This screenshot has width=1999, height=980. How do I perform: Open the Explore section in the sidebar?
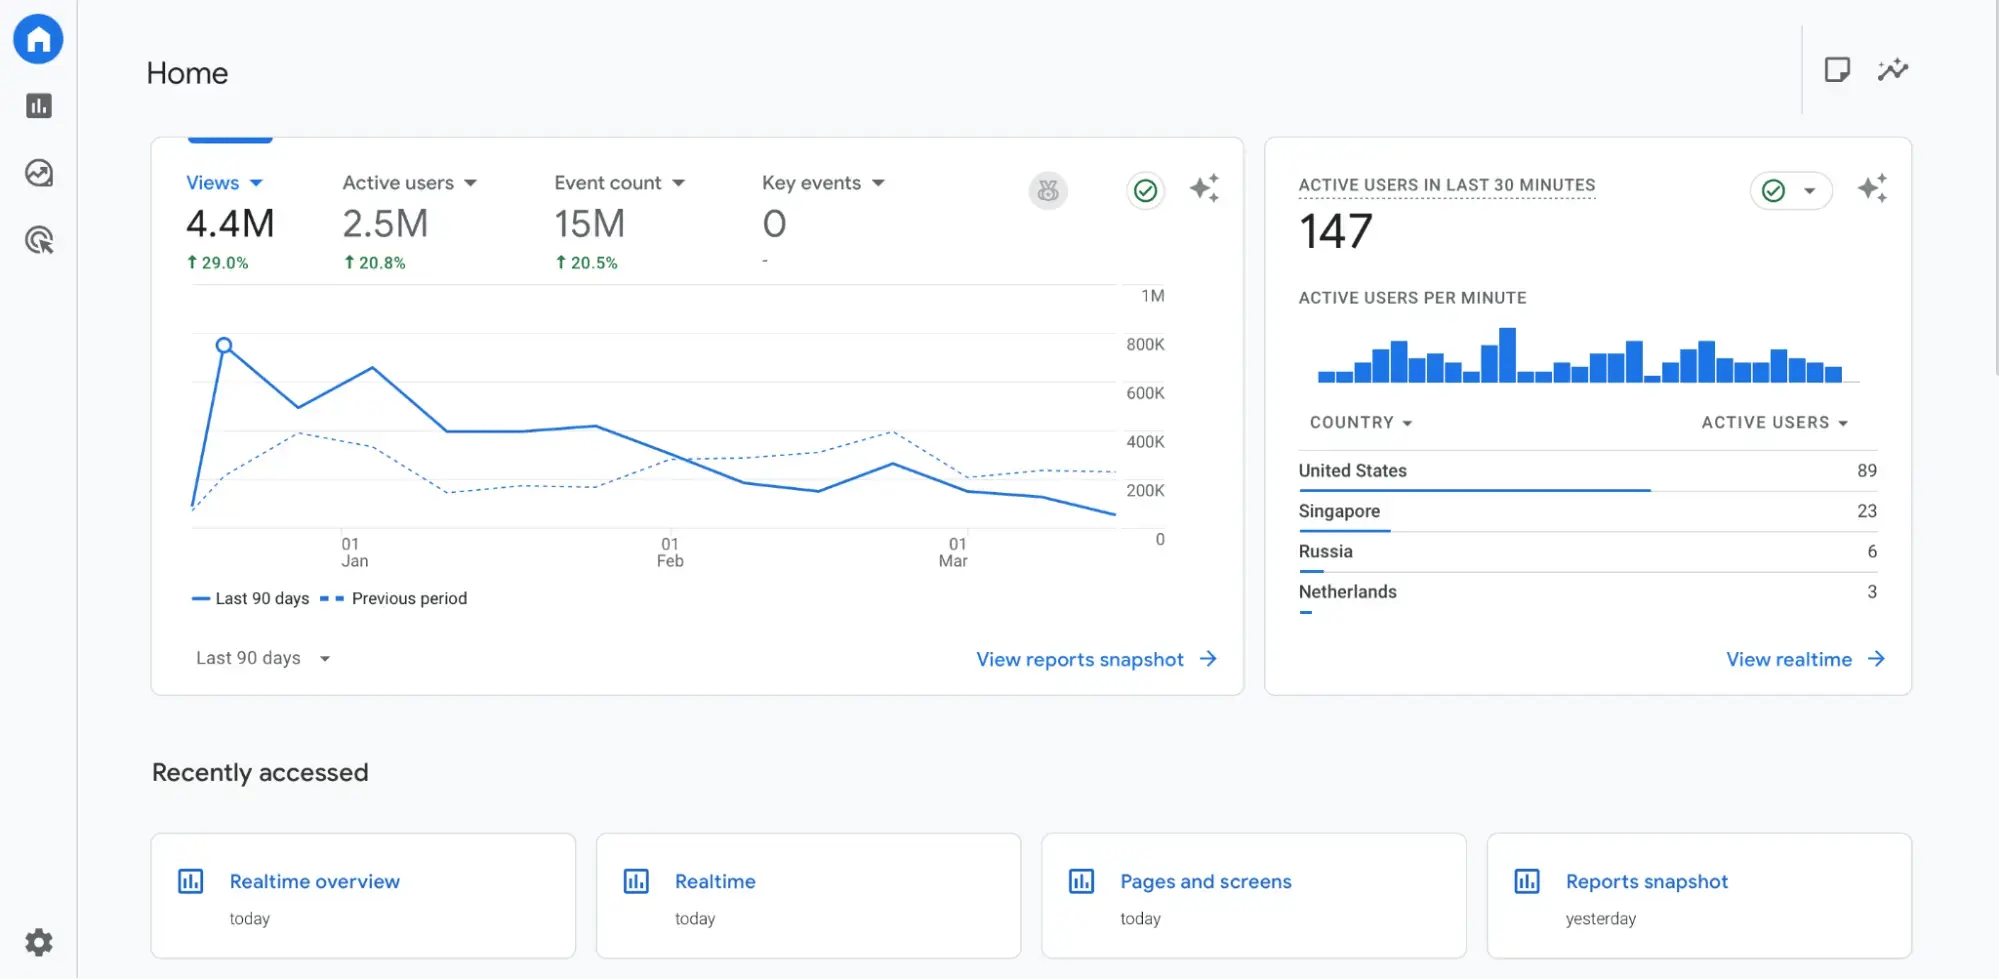38,172
